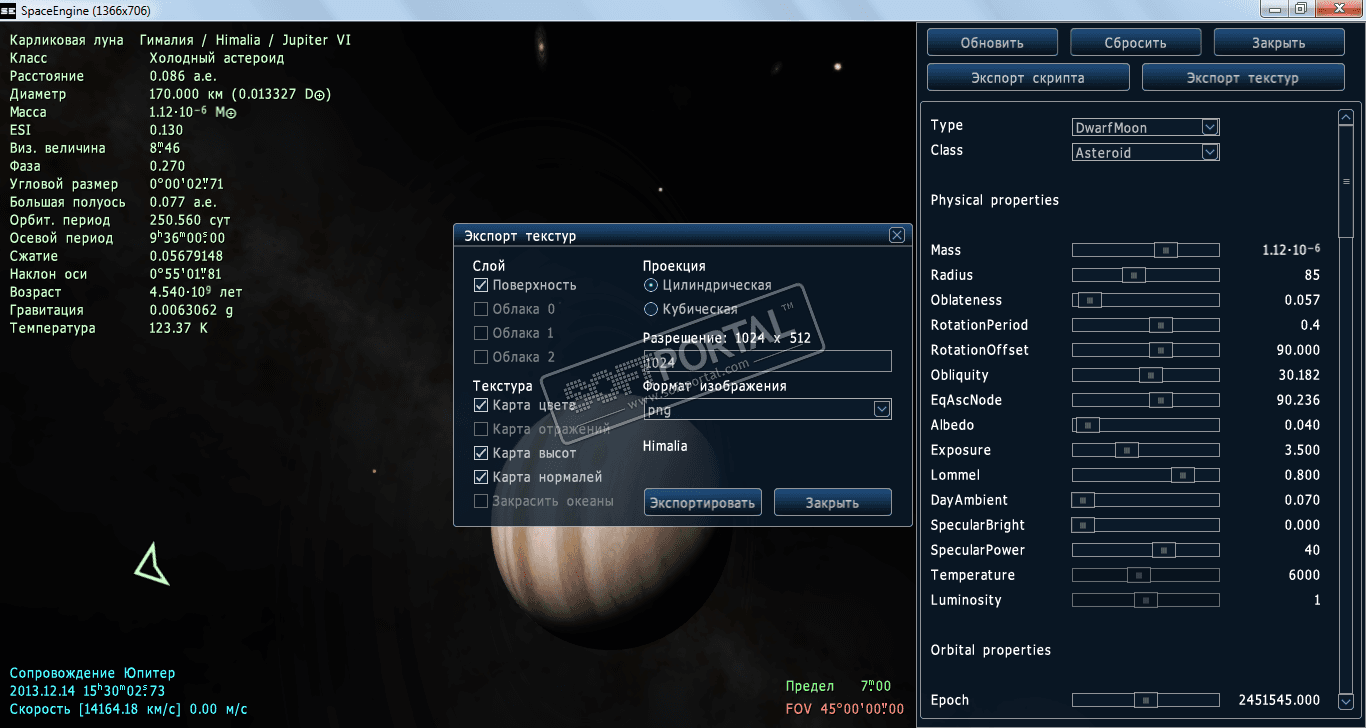This screenshot has height=728, width=1366.
Task: Click the SpaceEngine title bar app icon
Action: click(x=10, y=9)
